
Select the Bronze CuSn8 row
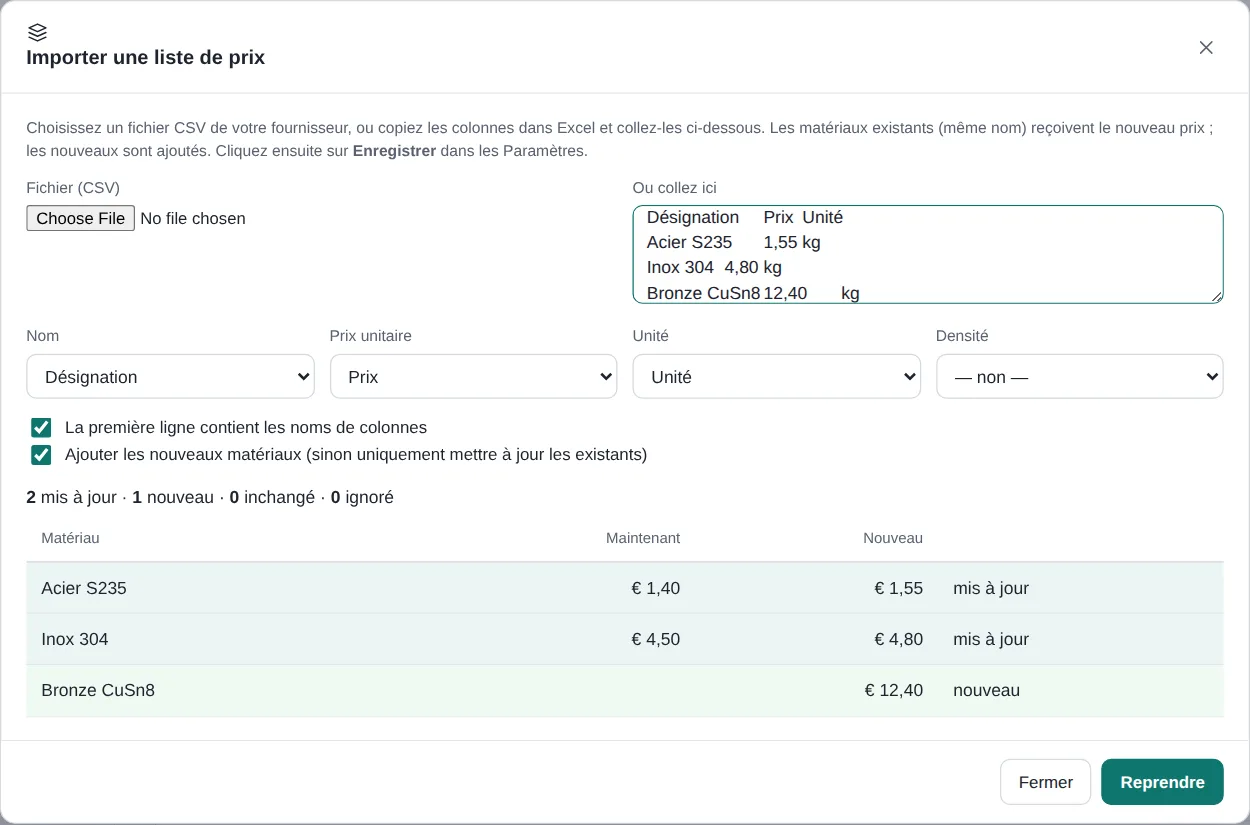pos(625,690)
